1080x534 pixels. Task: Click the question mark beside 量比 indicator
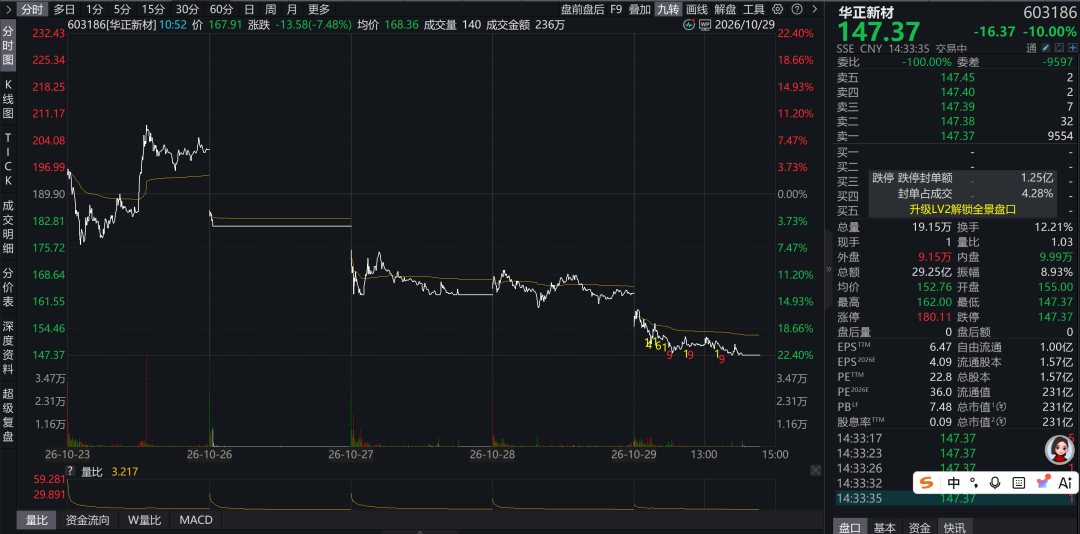pyautogui.click(x=70, y=471)
